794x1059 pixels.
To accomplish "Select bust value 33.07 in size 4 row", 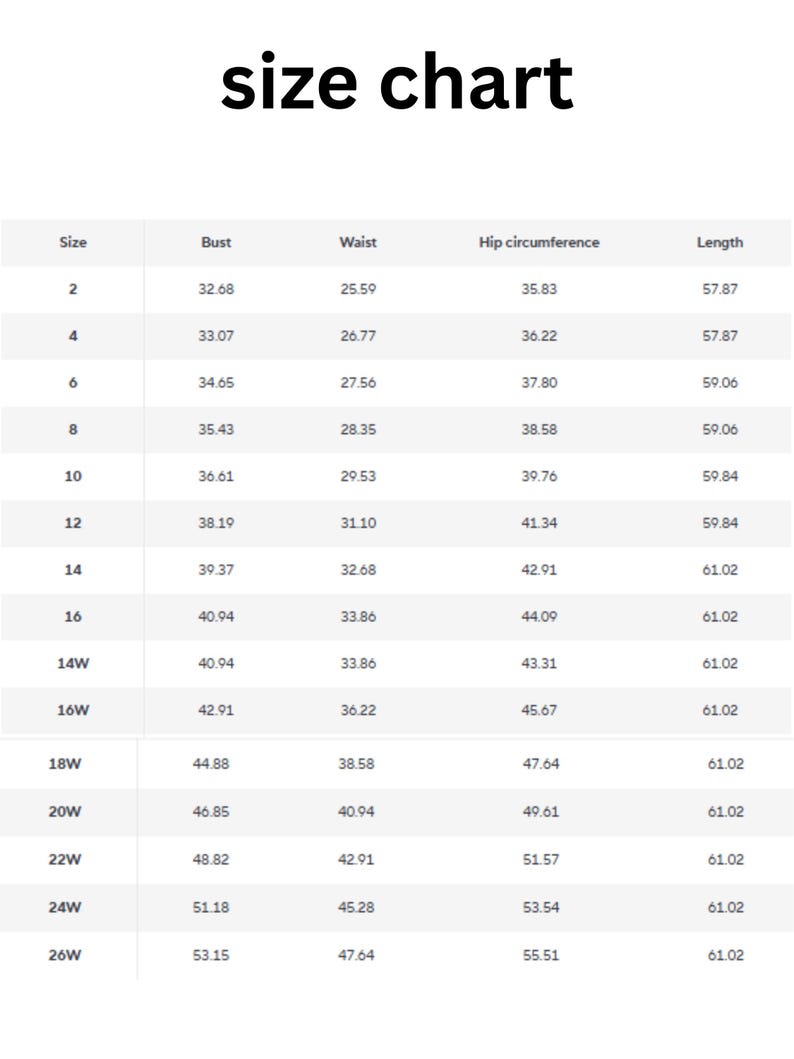I will (x=216, y=336).
